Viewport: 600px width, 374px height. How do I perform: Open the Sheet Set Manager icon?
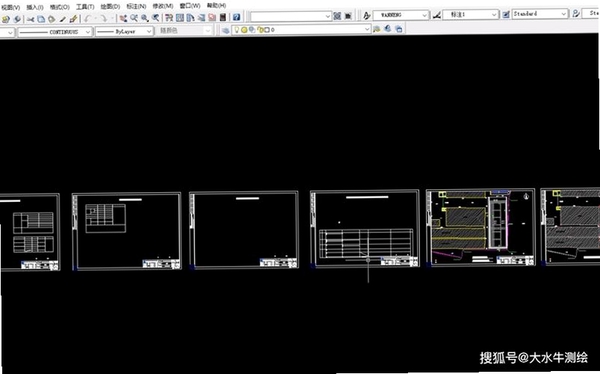[201, 18]
